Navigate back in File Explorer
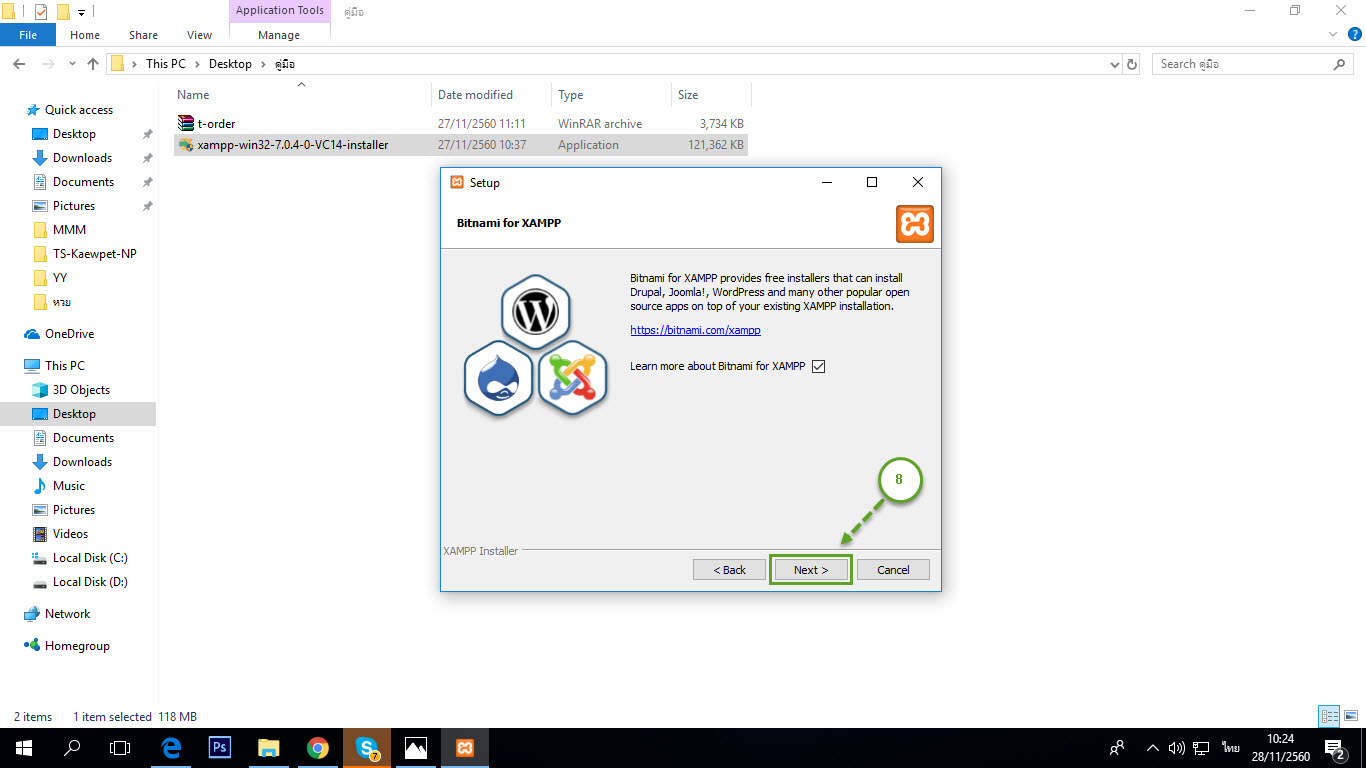This screenshot has height=768, width=1366. 19,64
